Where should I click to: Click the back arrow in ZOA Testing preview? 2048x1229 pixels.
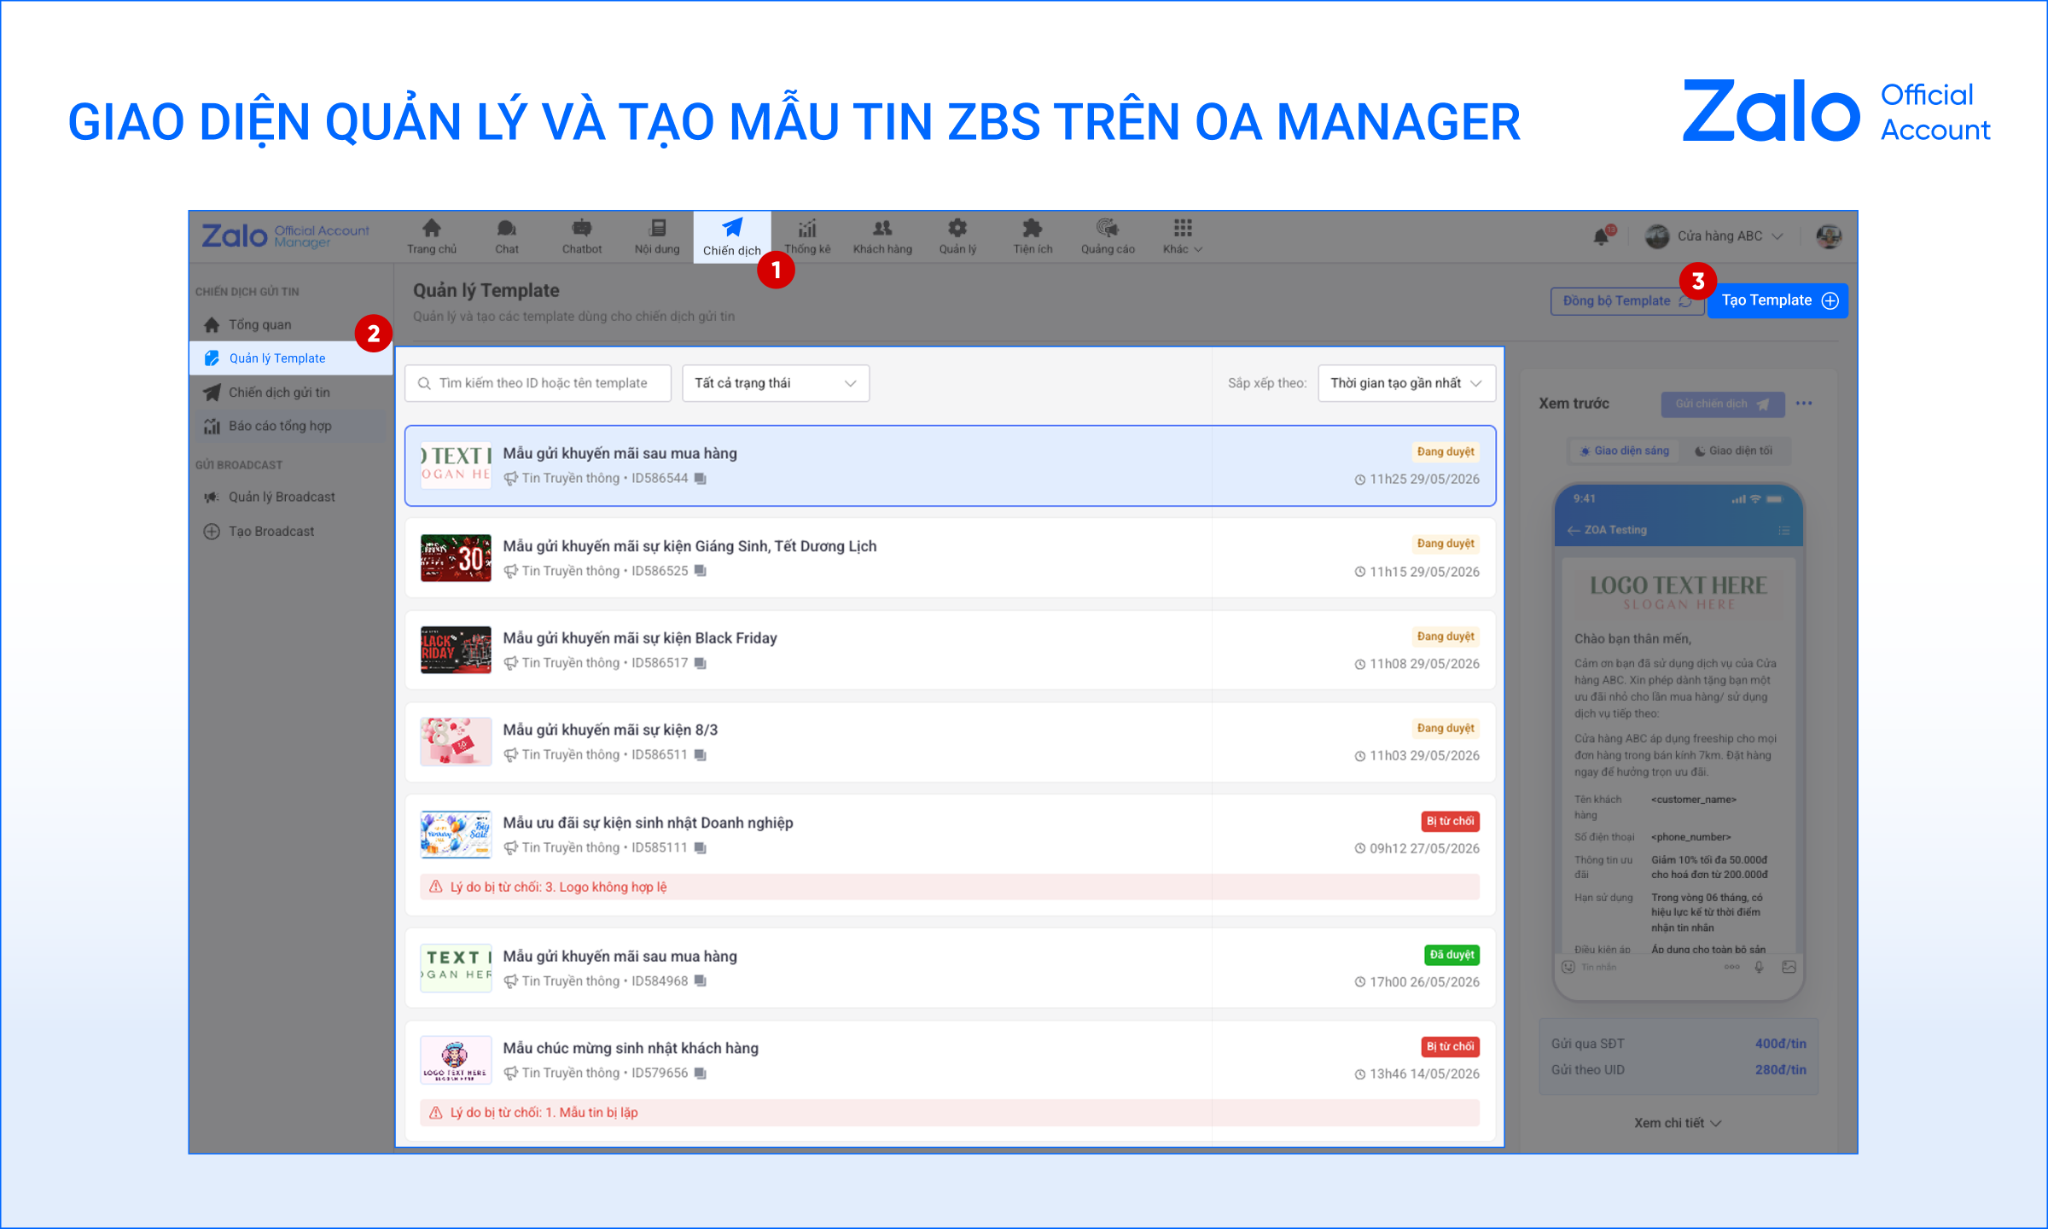tap(1573, 530)
